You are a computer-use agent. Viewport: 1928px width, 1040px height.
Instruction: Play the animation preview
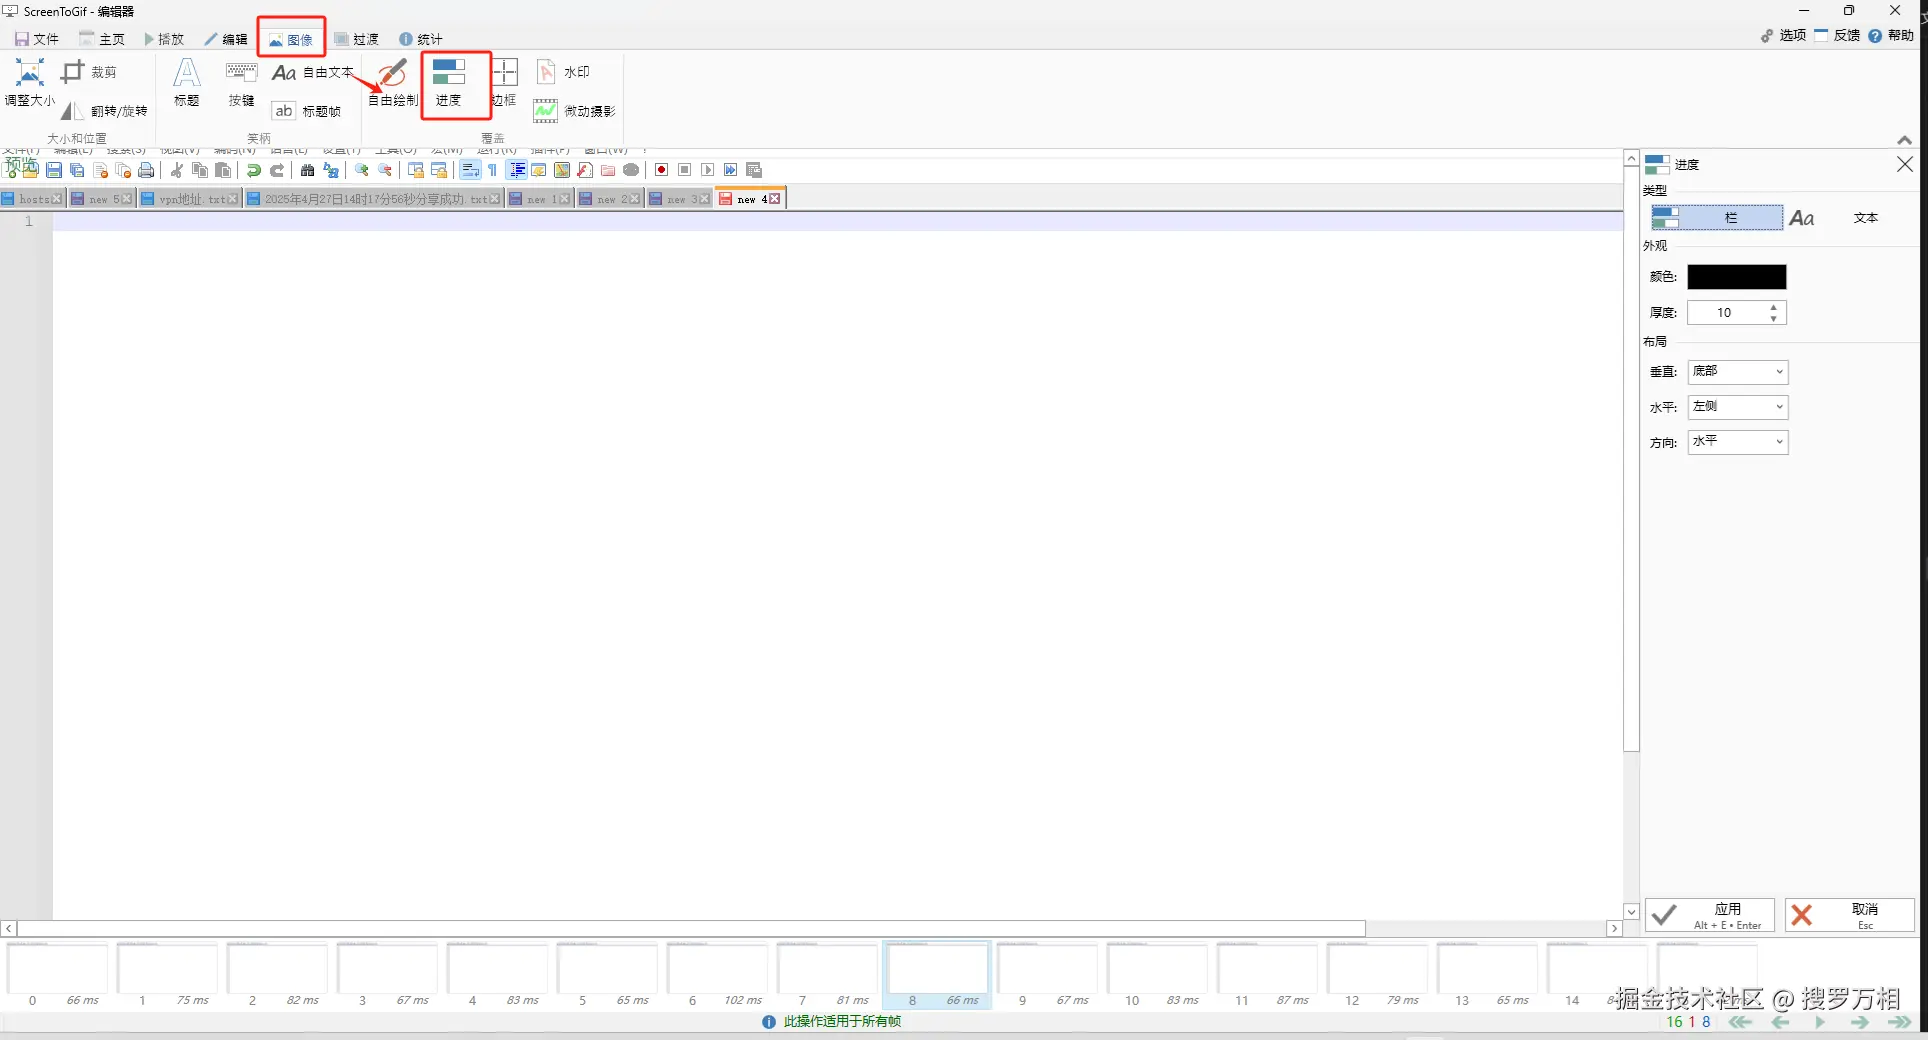pos(1820,1022)
